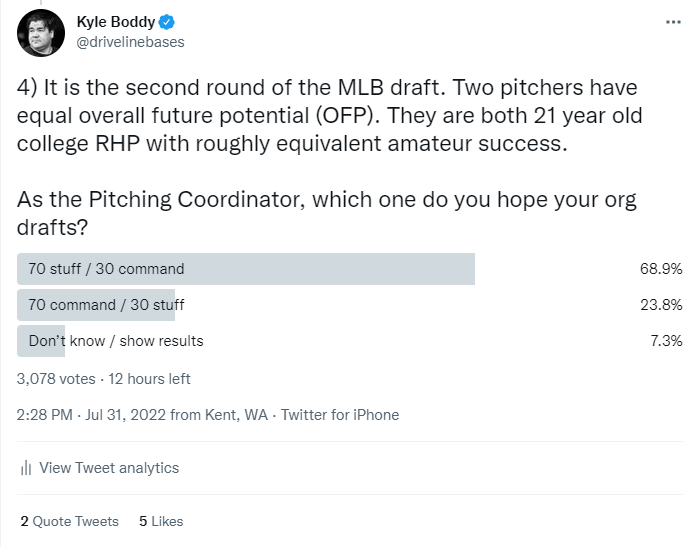Click the 23.8% result percentage
Screen dimensions: 696x547
tap(661, 305)
